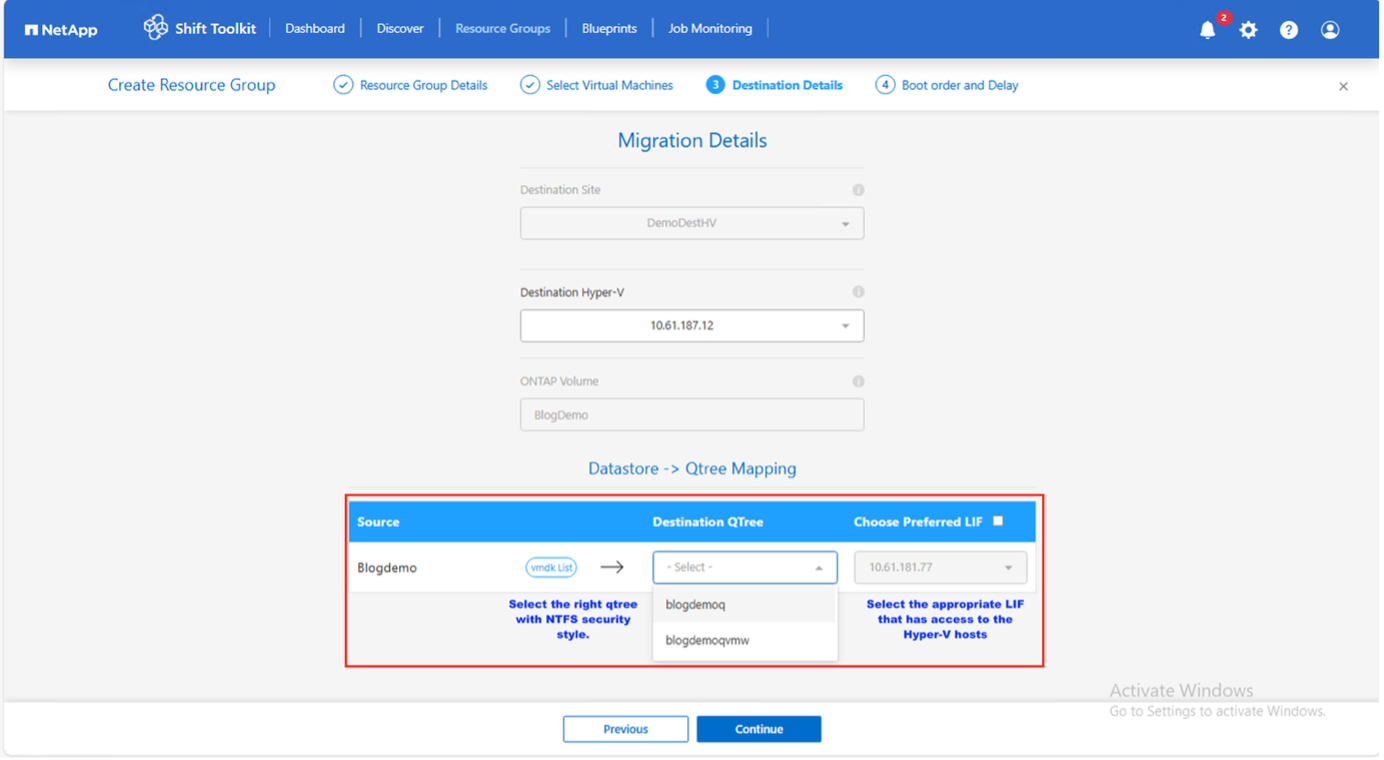This screenshot has height=760, width=1384.
Task: Open the Destination Hyper-V dropdown
Action: point(691,325)
